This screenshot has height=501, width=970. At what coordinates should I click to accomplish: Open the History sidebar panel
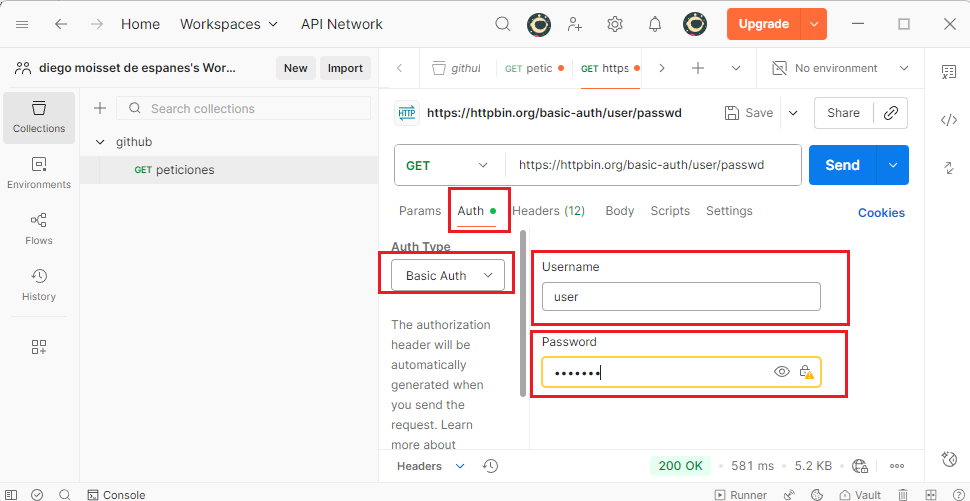coord(39,285)
